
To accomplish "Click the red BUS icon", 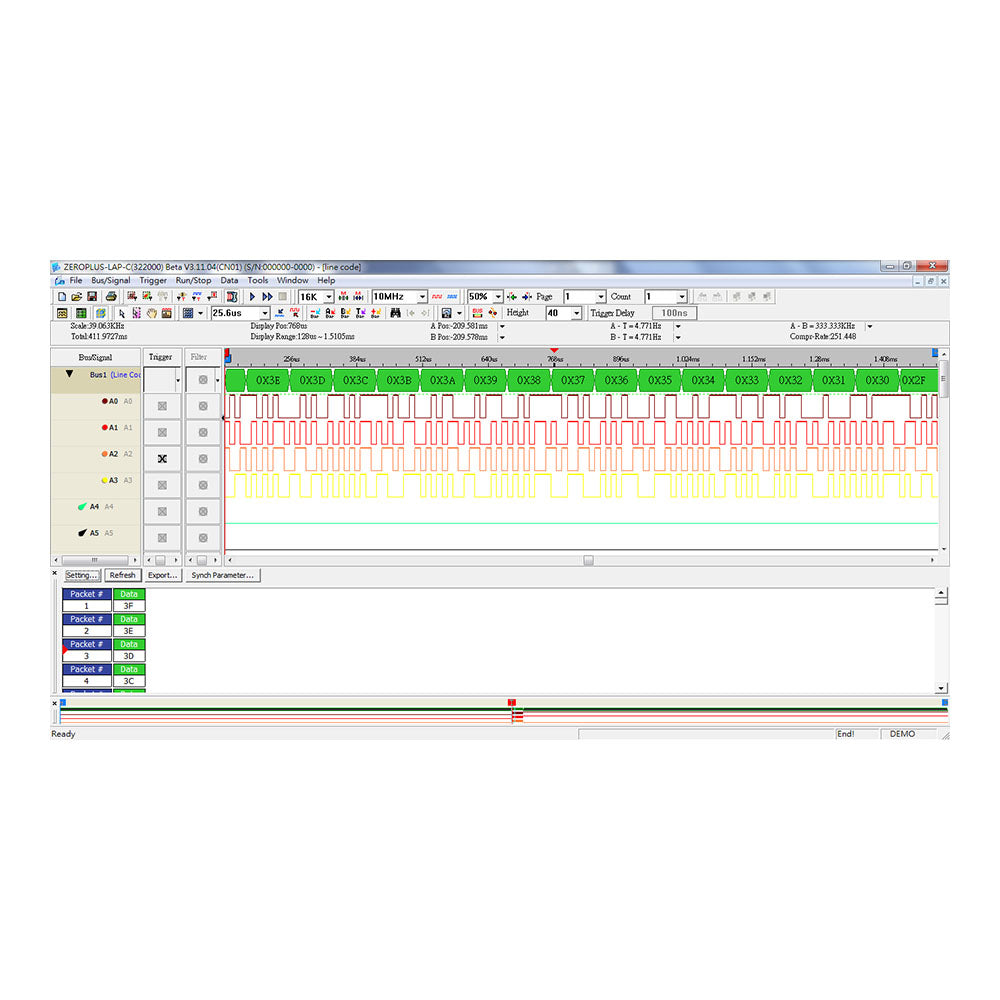I will 477,313.
